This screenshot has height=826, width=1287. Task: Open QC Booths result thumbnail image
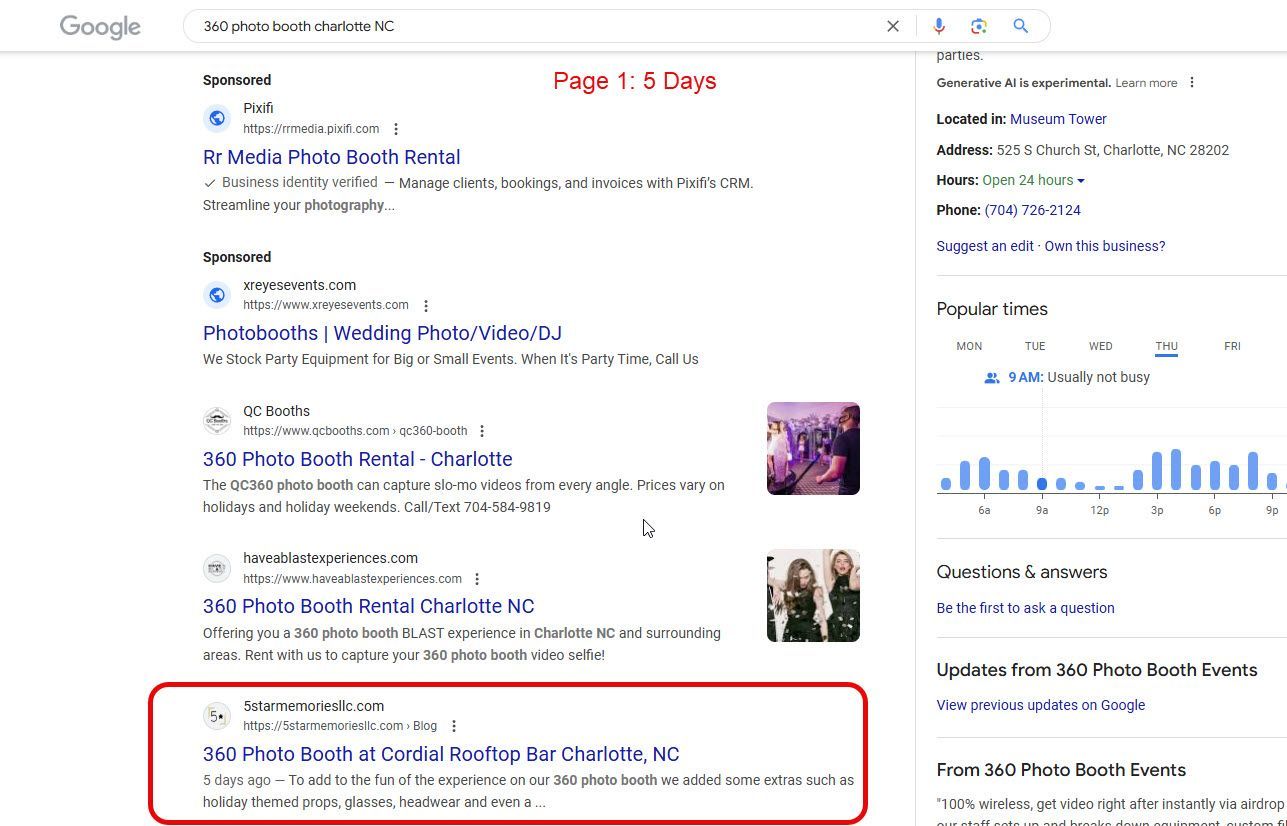click(x=813, y=448)
